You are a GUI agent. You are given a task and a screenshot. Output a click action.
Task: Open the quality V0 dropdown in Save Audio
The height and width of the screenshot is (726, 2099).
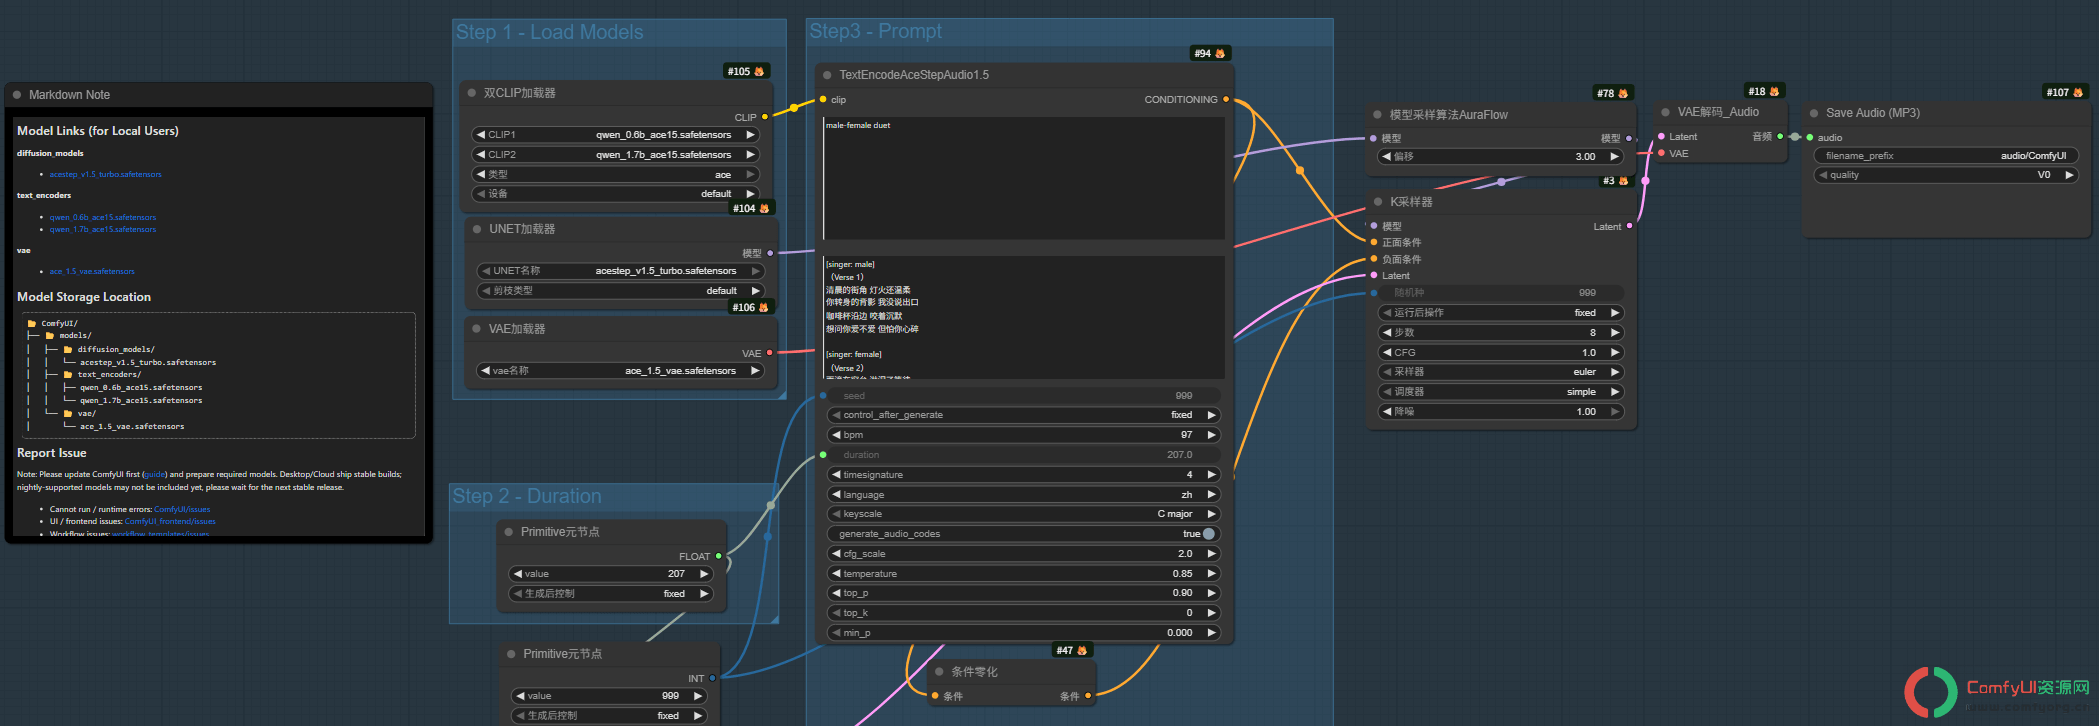click(x=1946, y=175)
